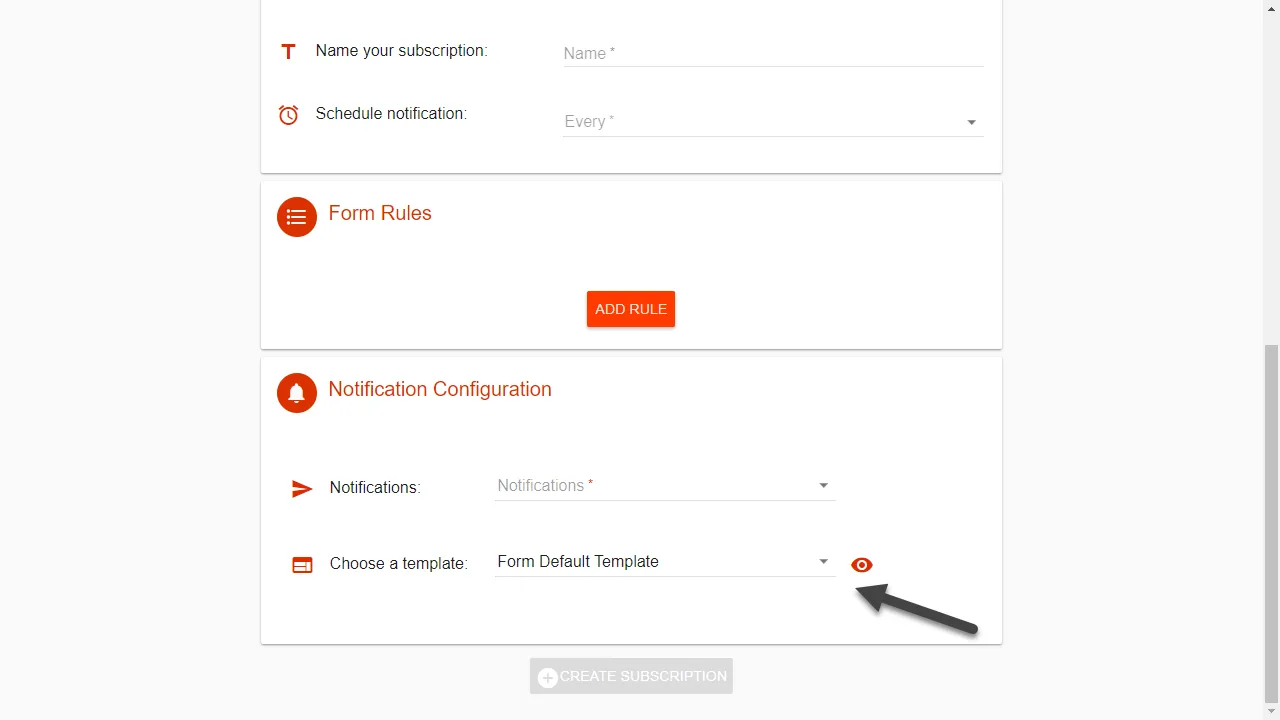Preview template with the eye icon

(861, 565)
